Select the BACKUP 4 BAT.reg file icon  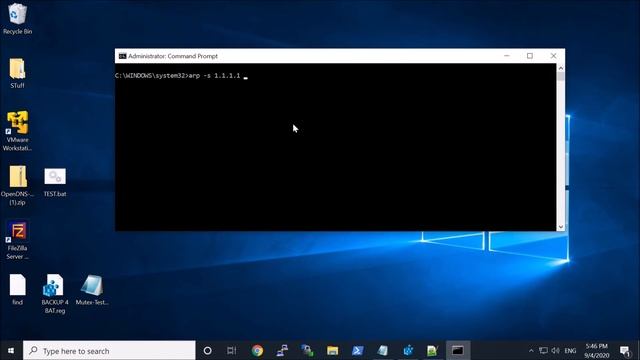(55, 294)
